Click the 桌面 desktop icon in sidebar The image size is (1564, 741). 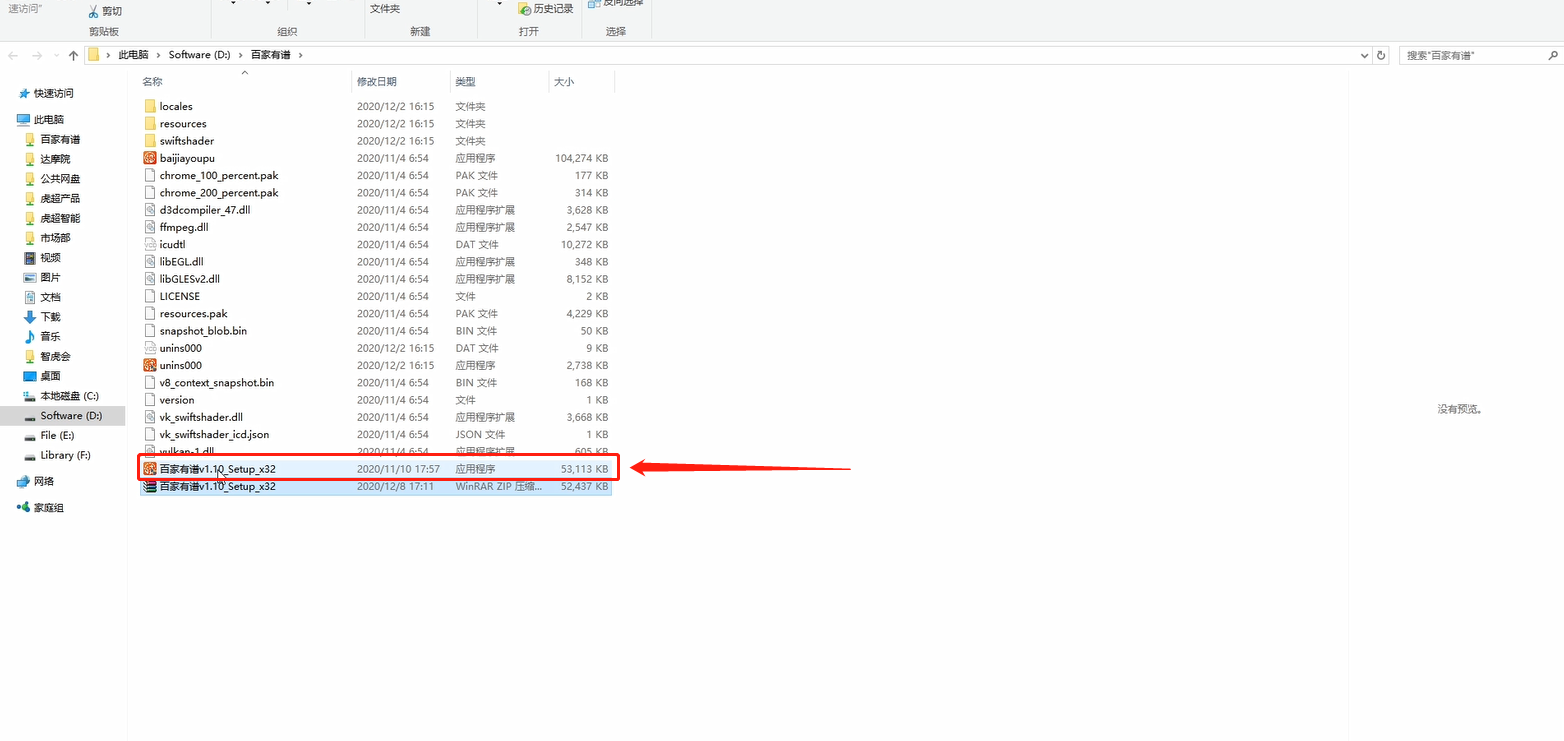pyautogui.click(x=30, y=376)
